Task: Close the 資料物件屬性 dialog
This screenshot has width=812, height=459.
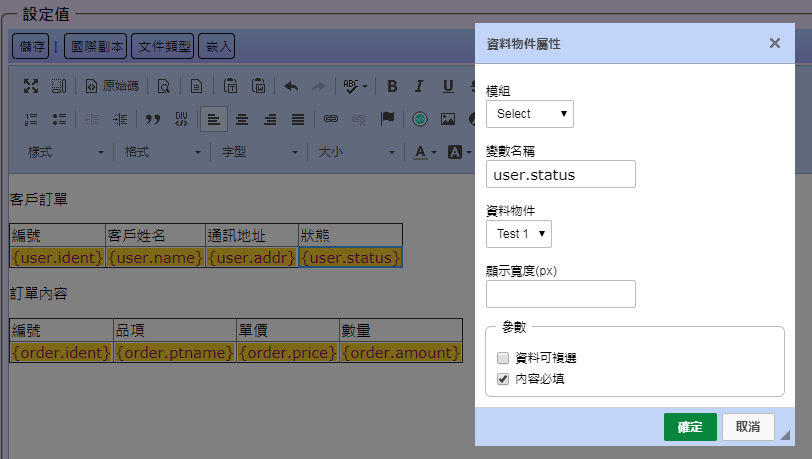Action: pyautogui.click(x=775, y=43)
